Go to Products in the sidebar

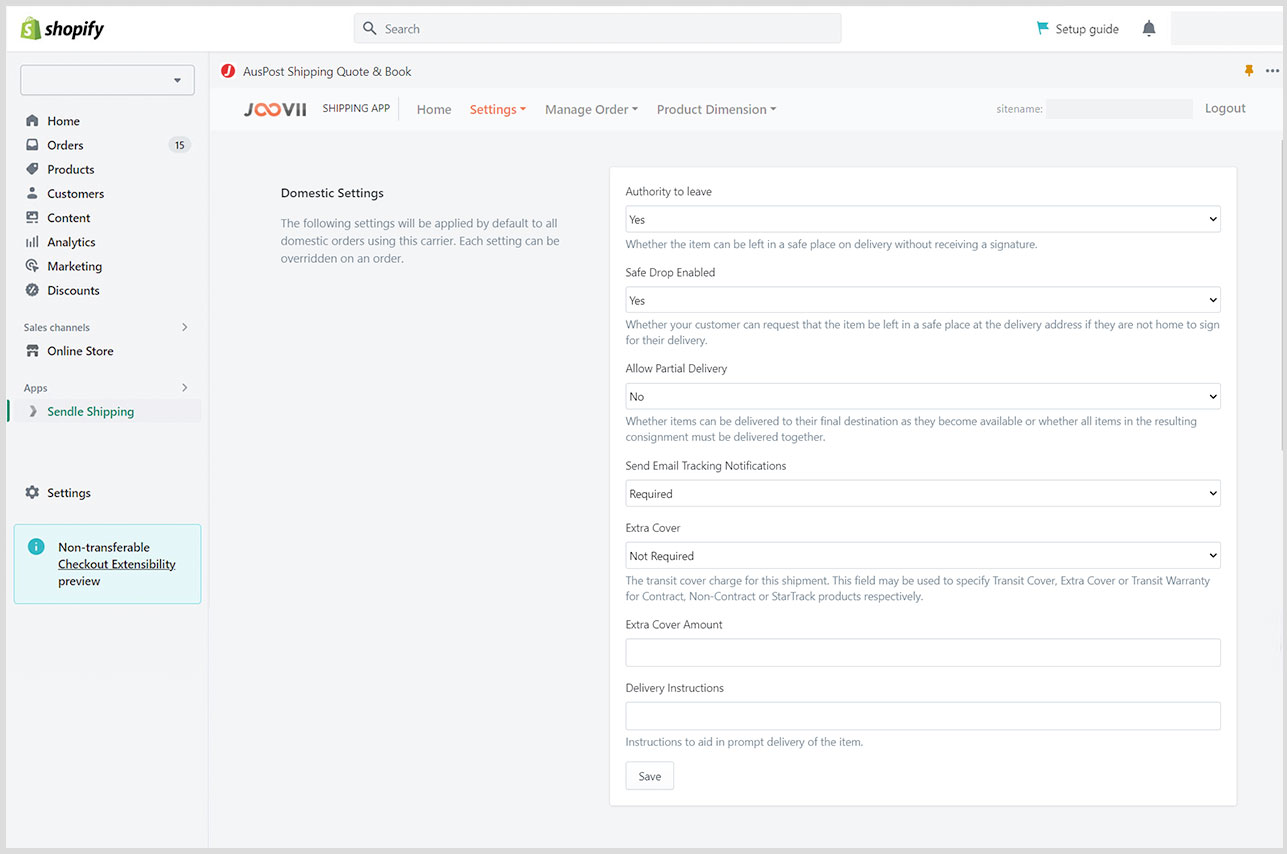70,169
